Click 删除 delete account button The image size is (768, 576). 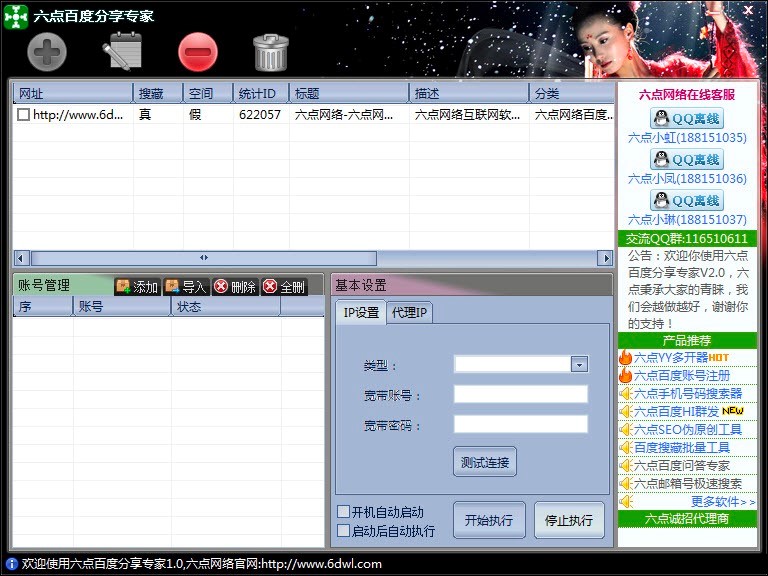point(235,287)
